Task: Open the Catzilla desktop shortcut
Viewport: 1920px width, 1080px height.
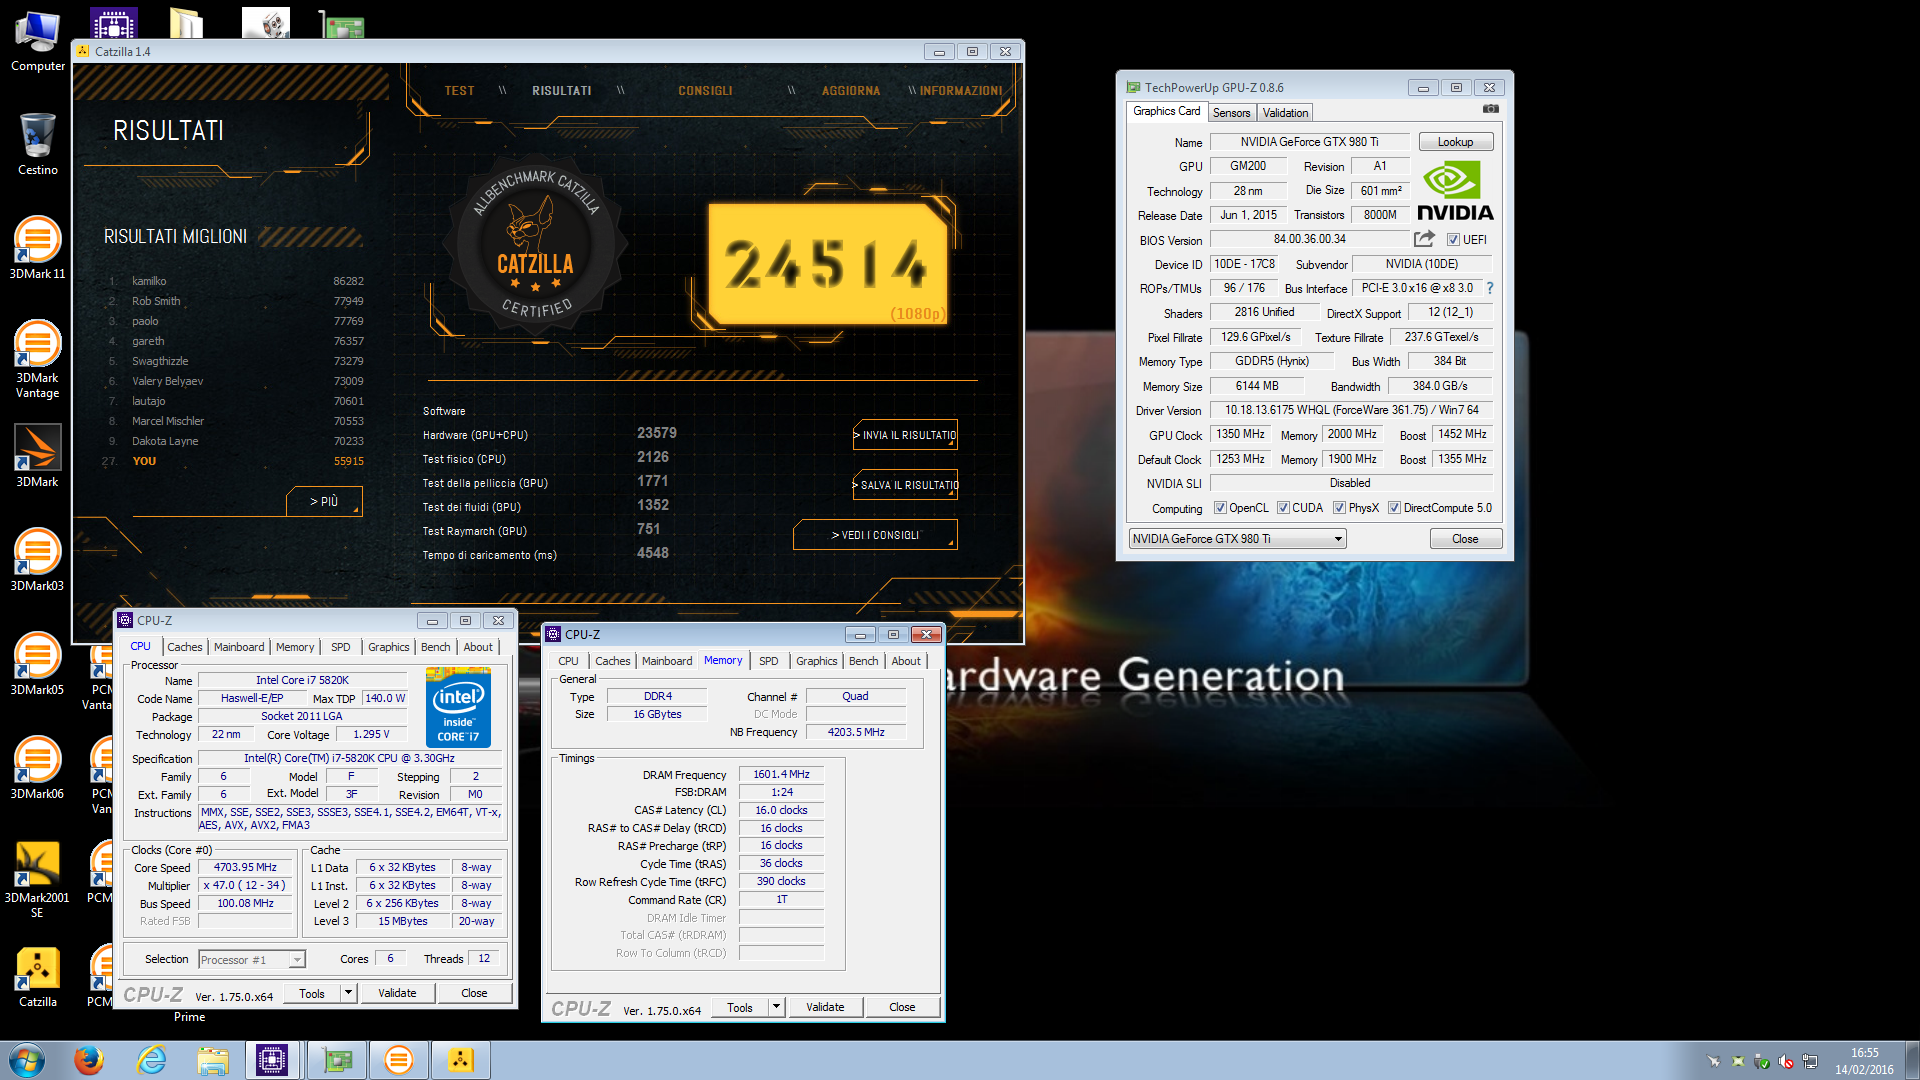Action: point(38,975)
